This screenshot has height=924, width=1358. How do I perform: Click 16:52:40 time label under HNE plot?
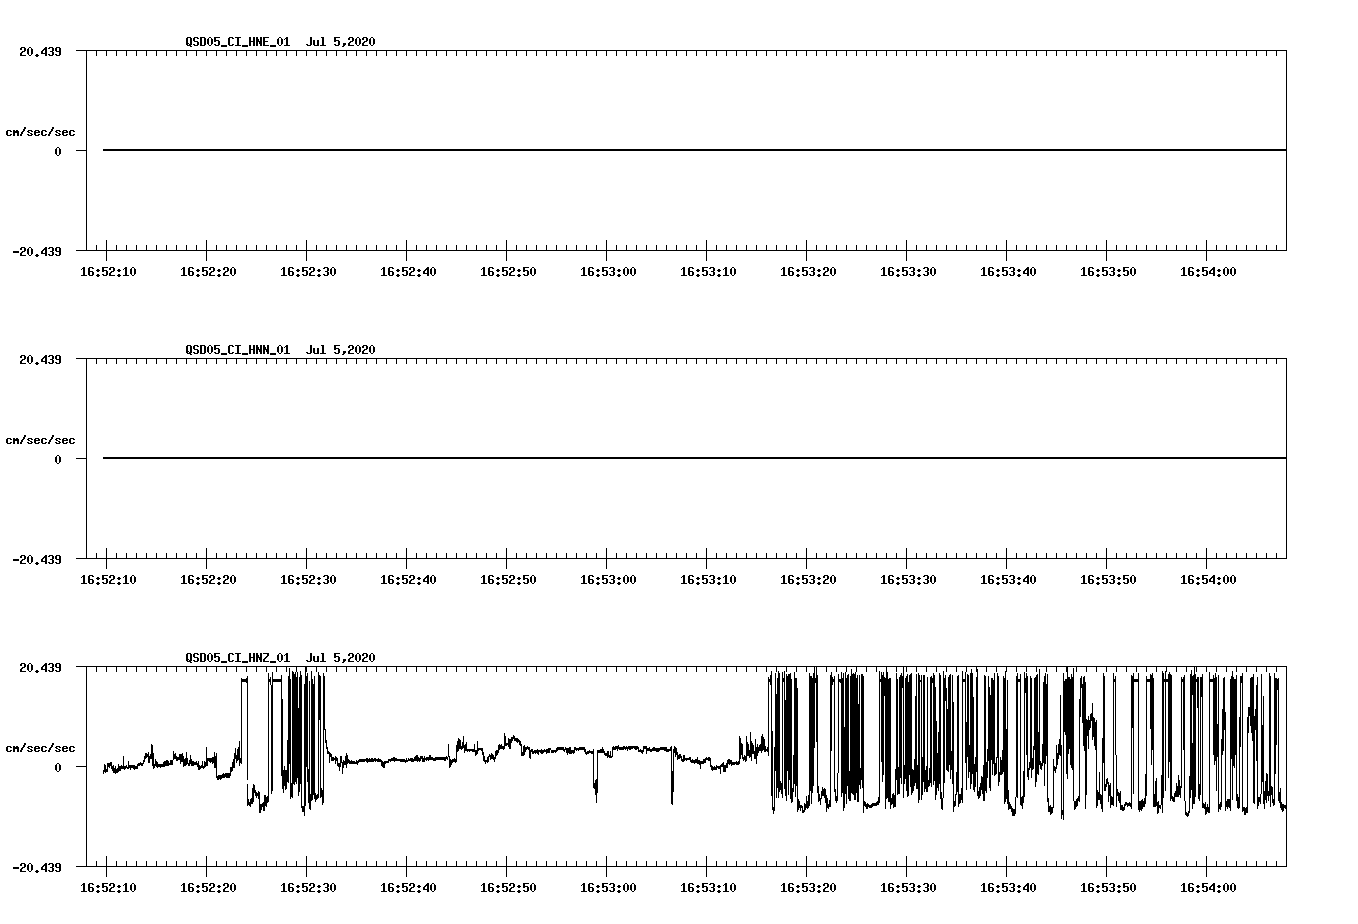click(408, 271)
